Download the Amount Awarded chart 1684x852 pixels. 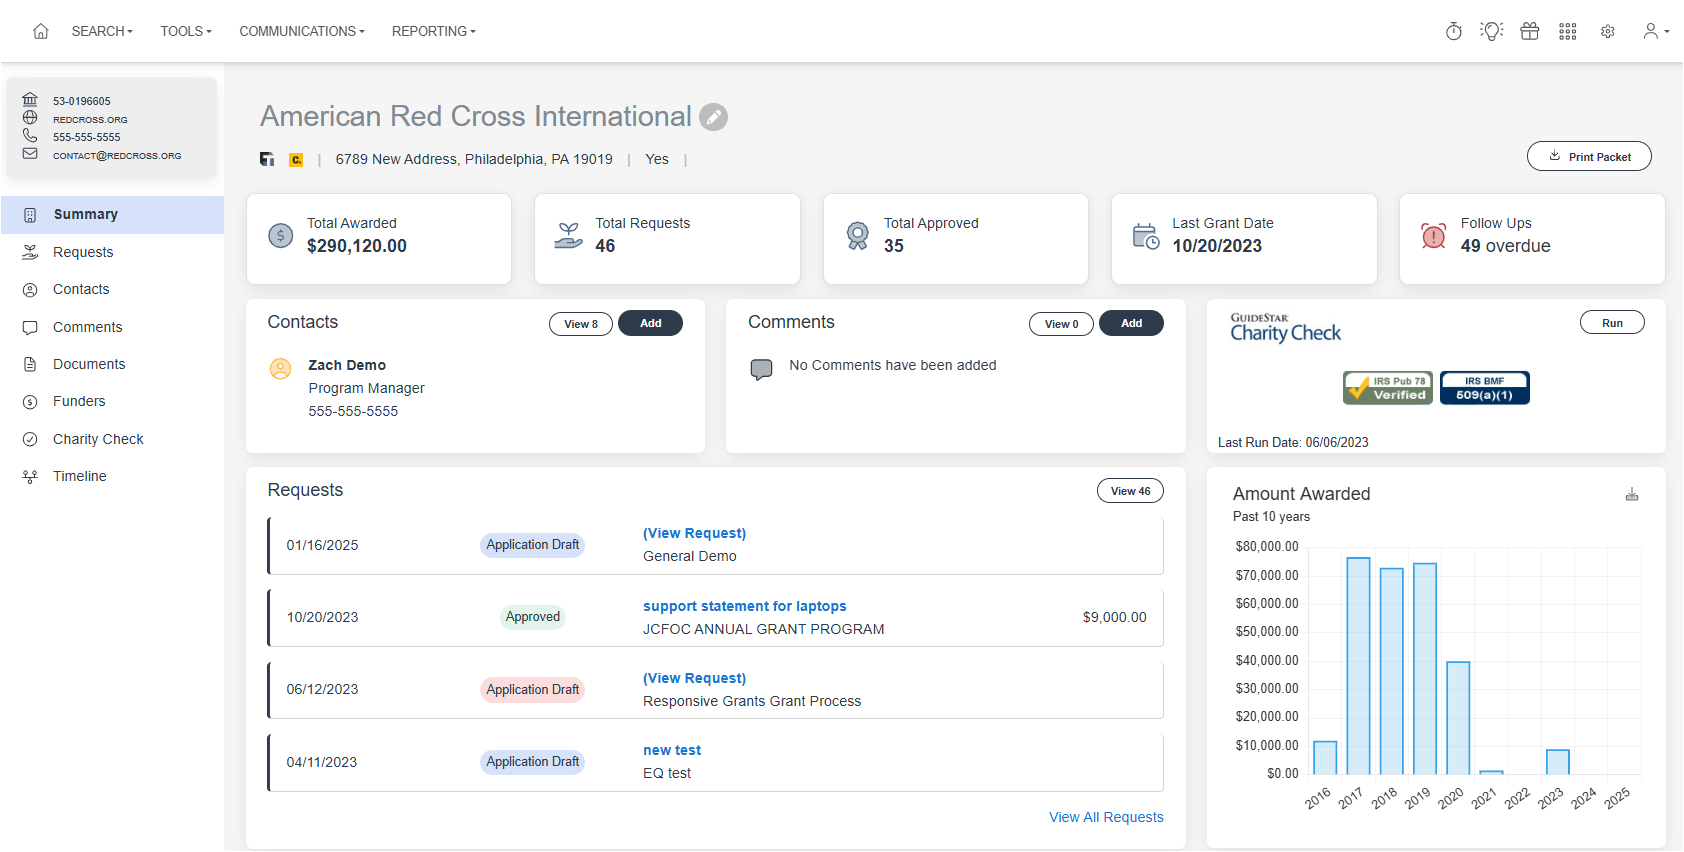click(x=1632, y=495)
